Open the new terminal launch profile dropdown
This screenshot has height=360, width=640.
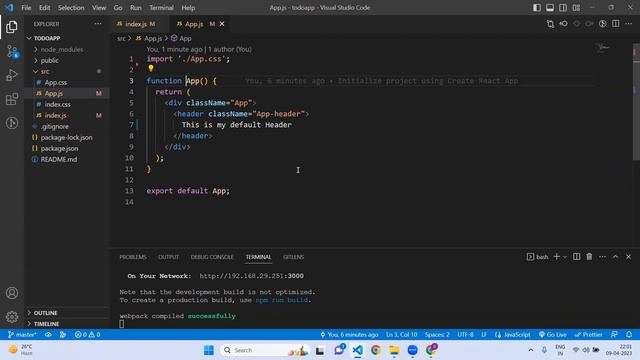[x=565, y=257]
